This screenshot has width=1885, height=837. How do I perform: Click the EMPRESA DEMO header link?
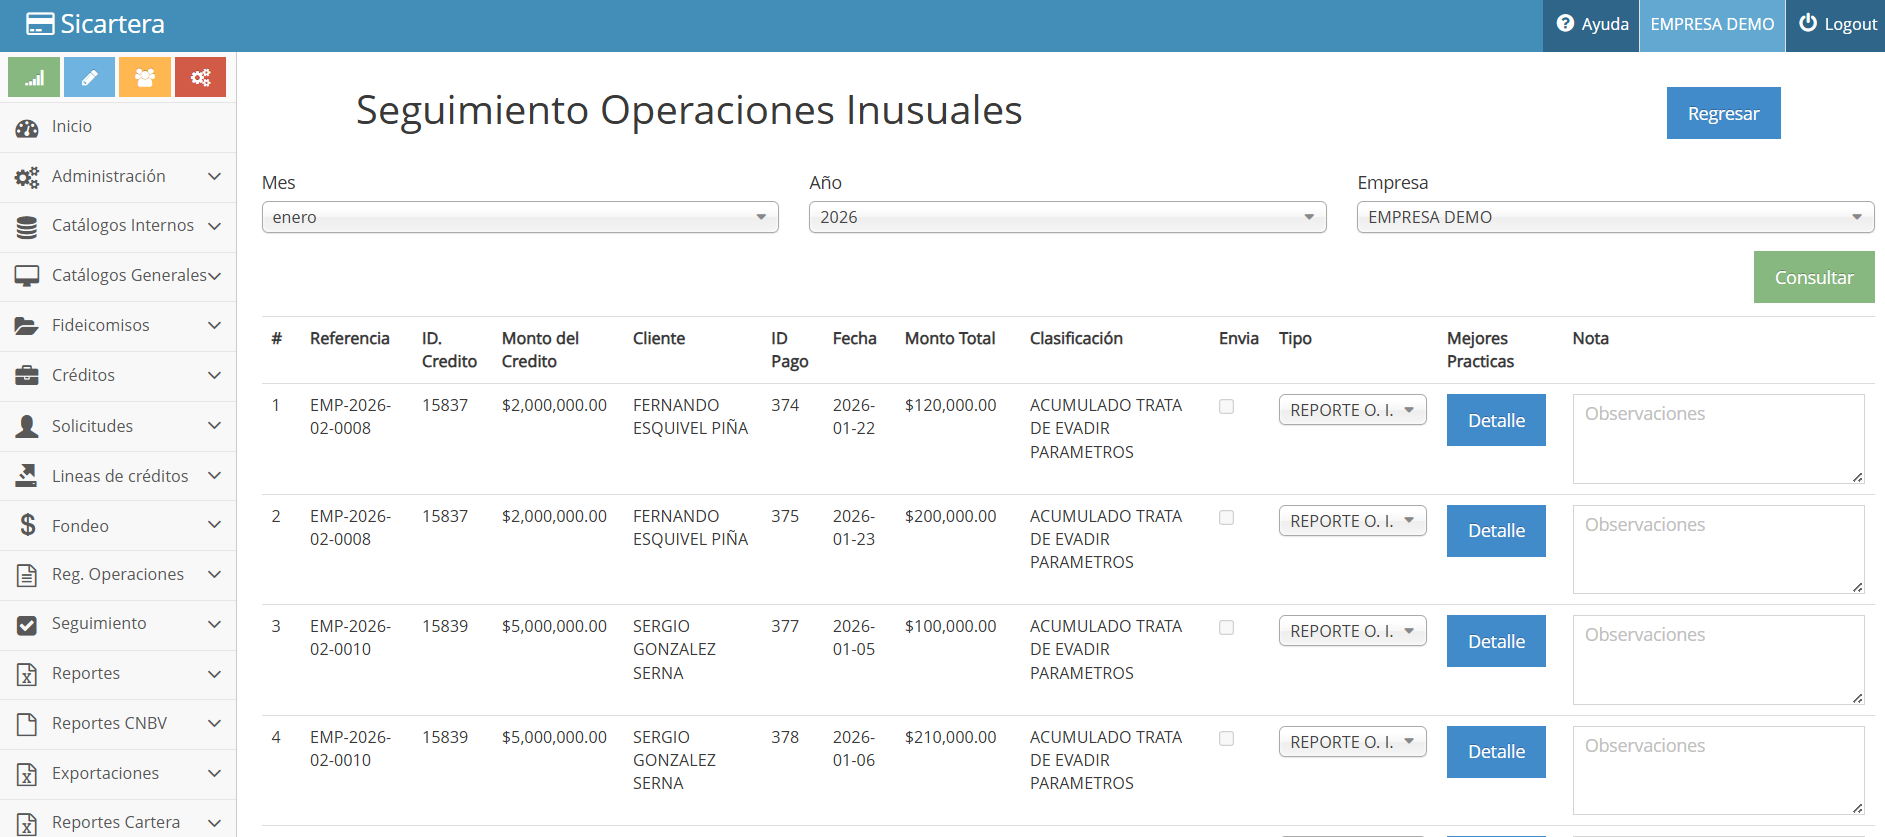[1712, 25]
